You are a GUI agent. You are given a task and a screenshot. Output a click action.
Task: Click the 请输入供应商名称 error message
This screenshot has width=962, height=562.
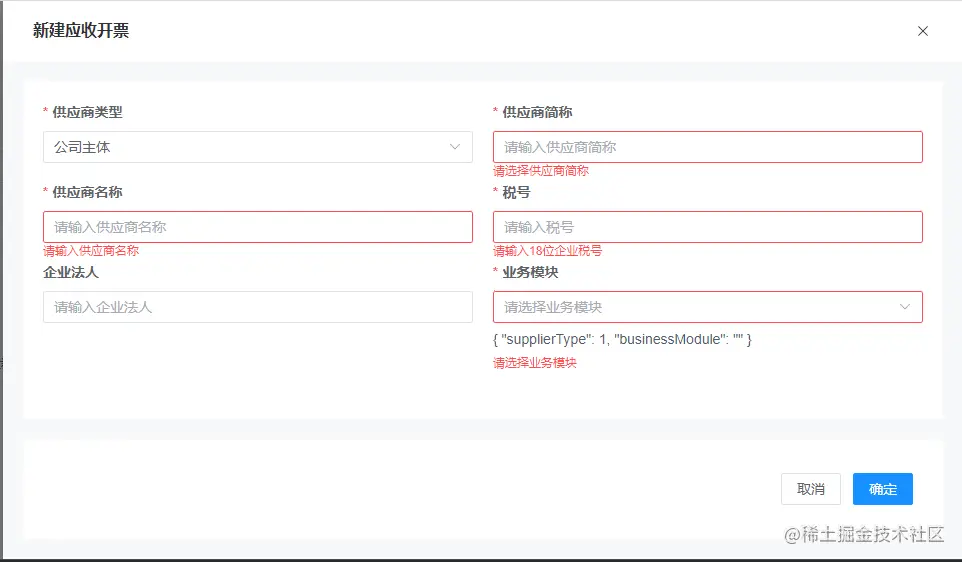coord(91,250)
